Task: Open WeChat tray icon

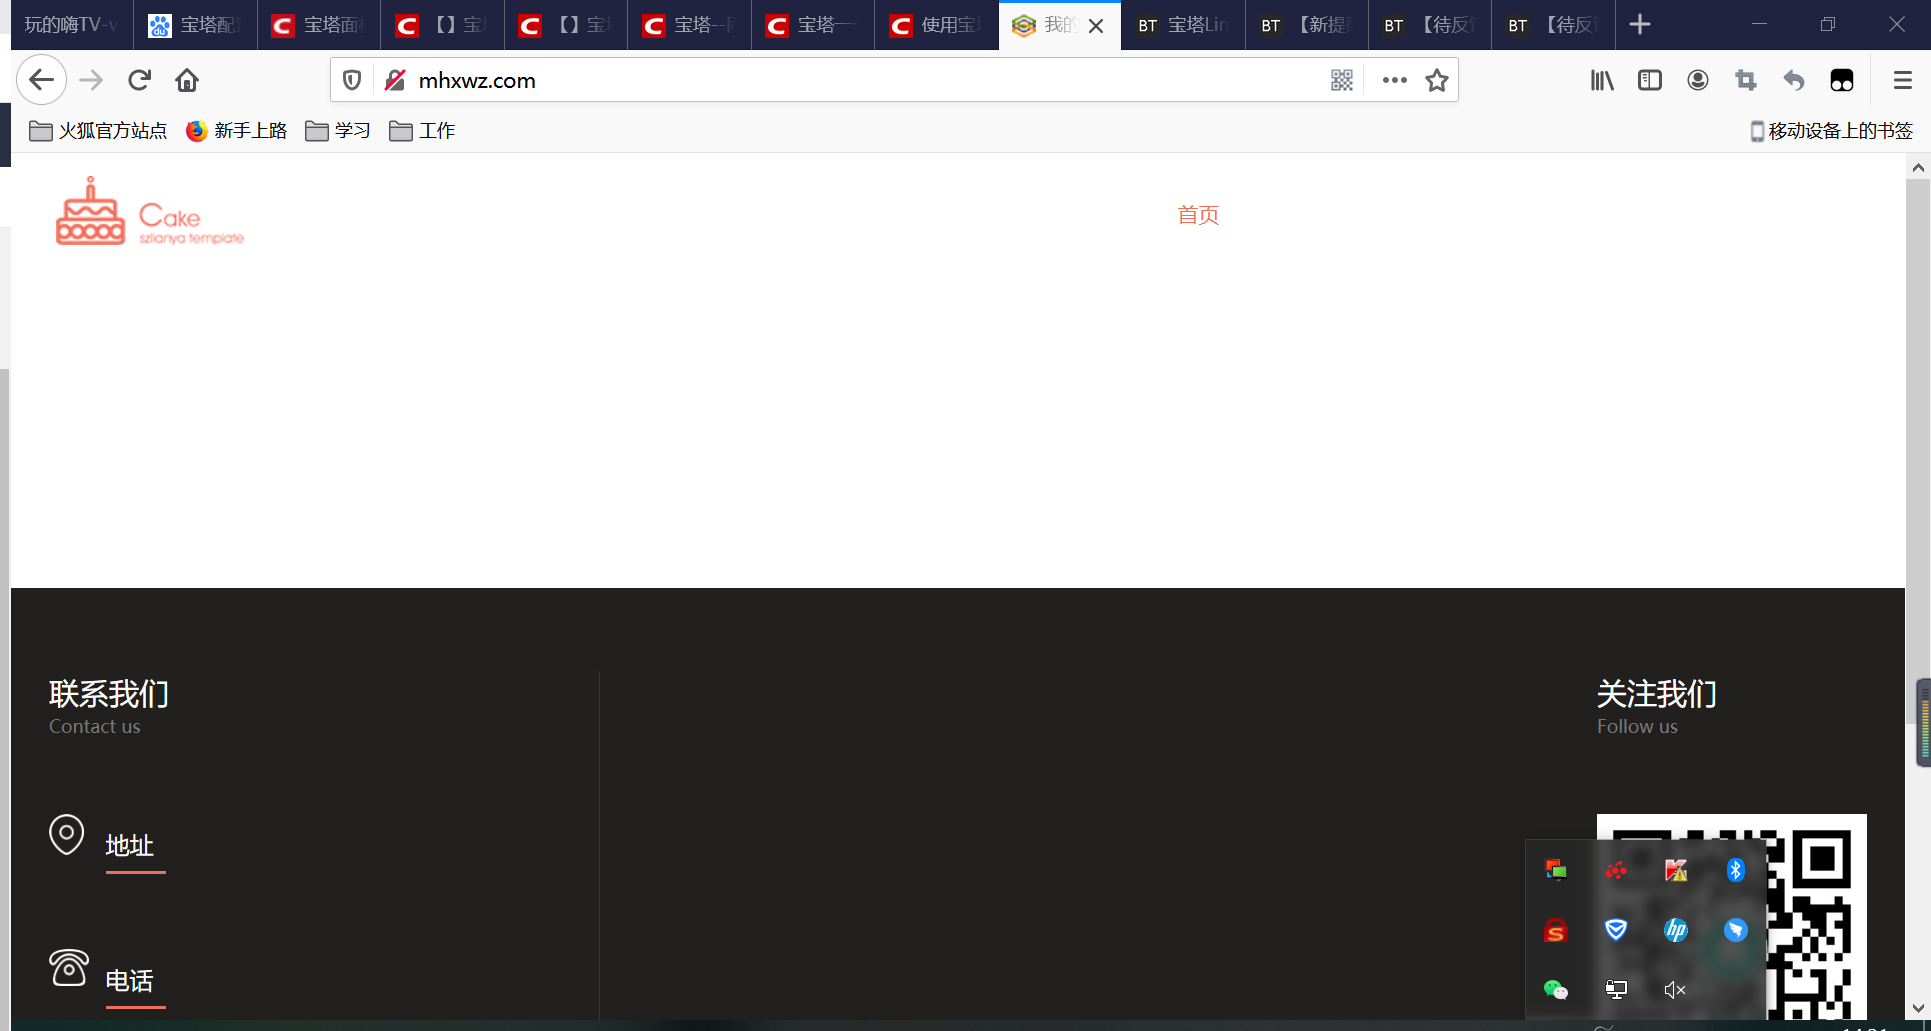Action: pyautogui.click(x=1556, y=990)
